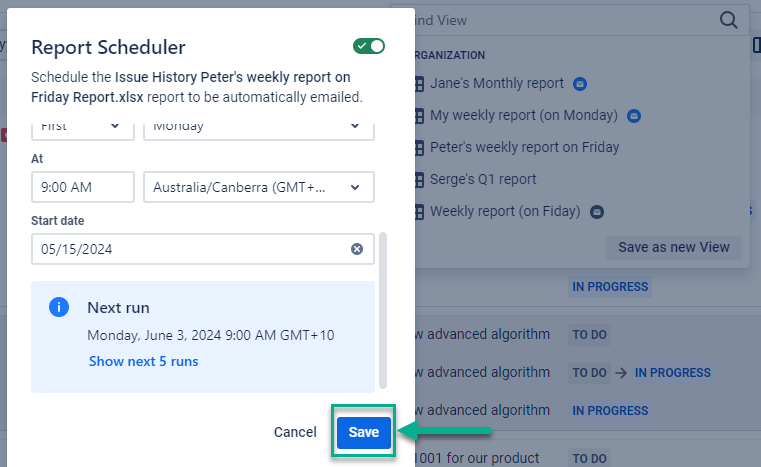Click the mail icon beside Weekly report (on Fiday)
This screenshot has width=761, height=467.
point(597,212)
